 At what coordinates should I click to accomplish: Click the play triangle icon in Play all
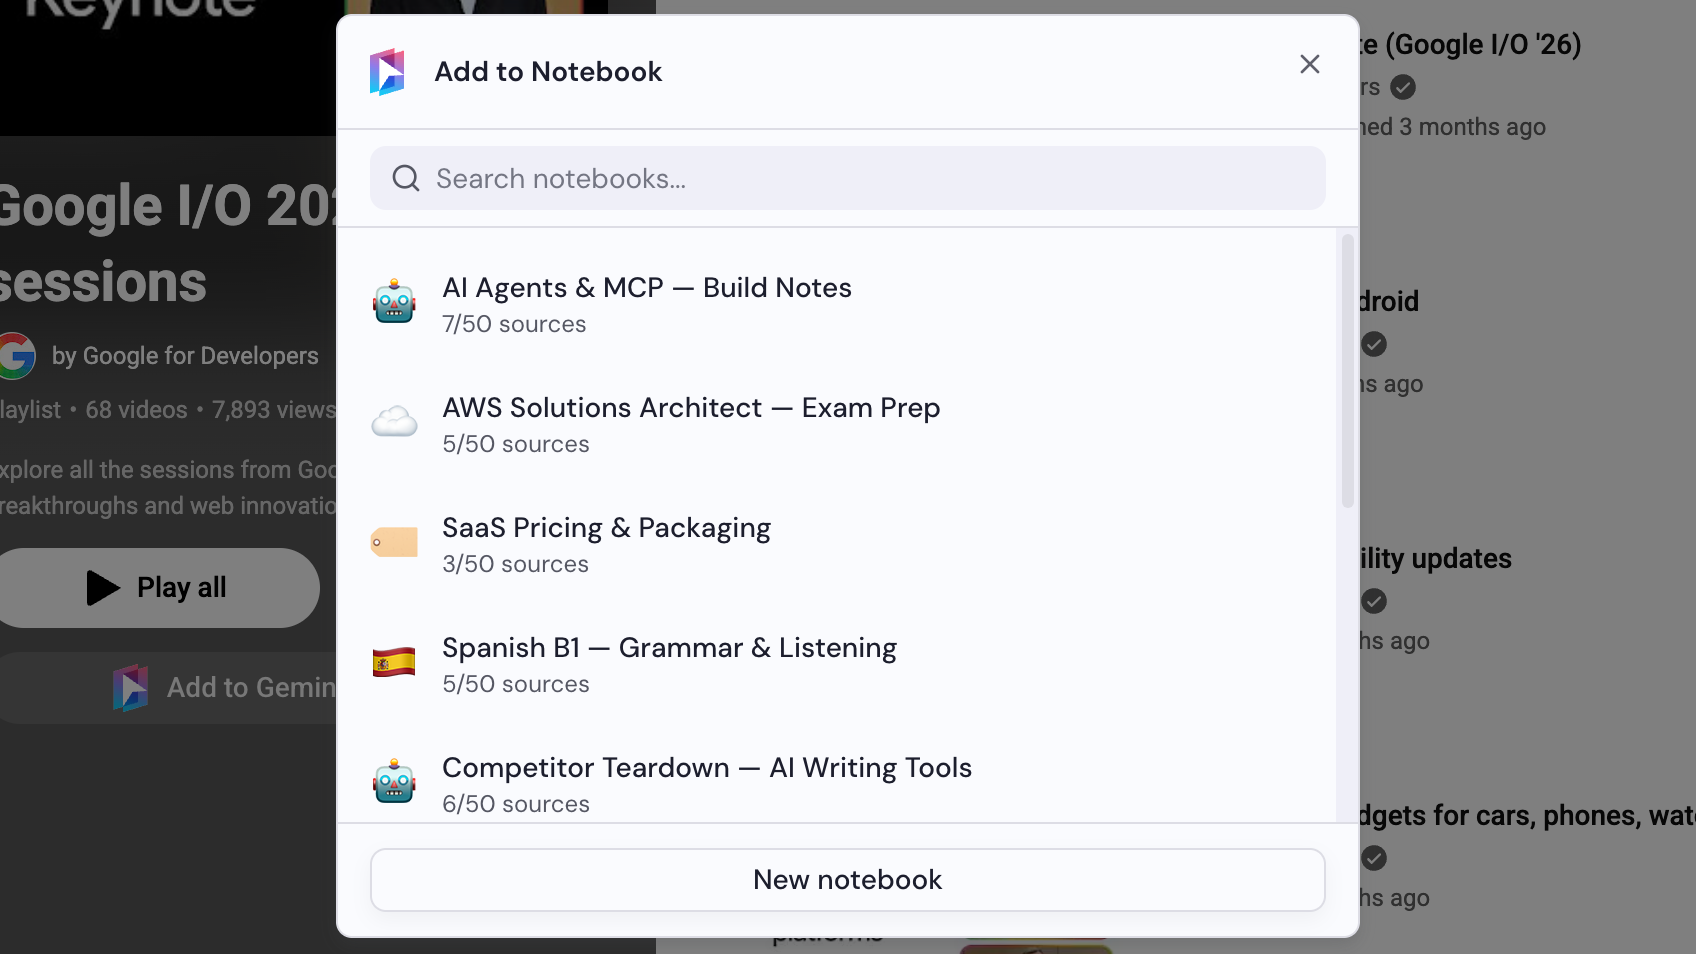click(103, 588)
